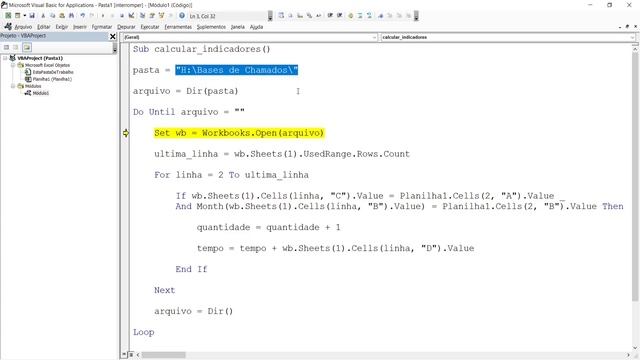Click View Code in the project pane
The width and height of the screenshot is (640, 360).
[x=6, y=47]
